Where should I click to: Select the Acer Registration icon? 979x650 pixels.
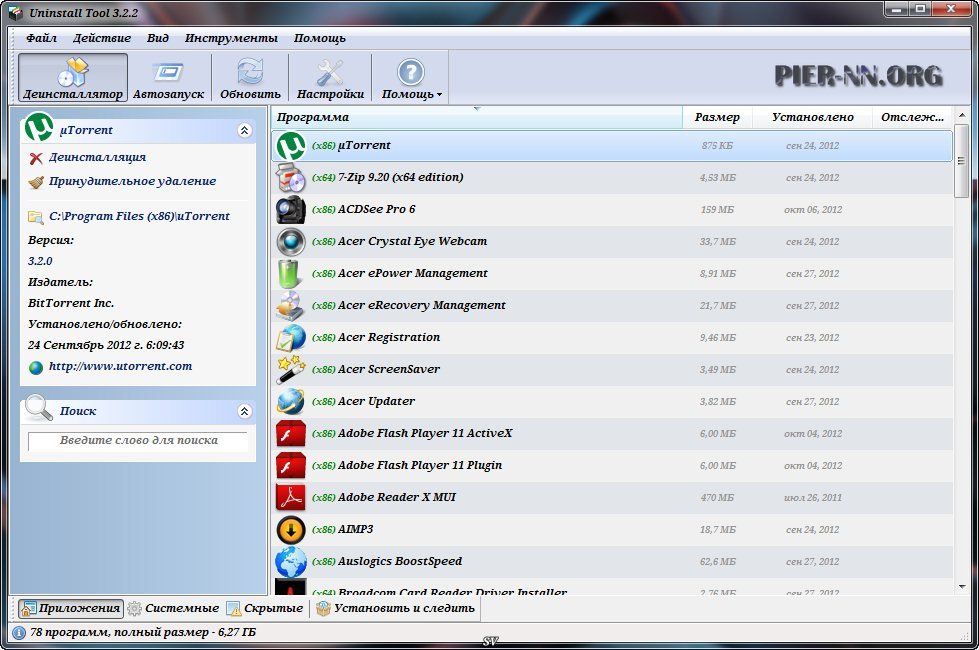(291, 338)
